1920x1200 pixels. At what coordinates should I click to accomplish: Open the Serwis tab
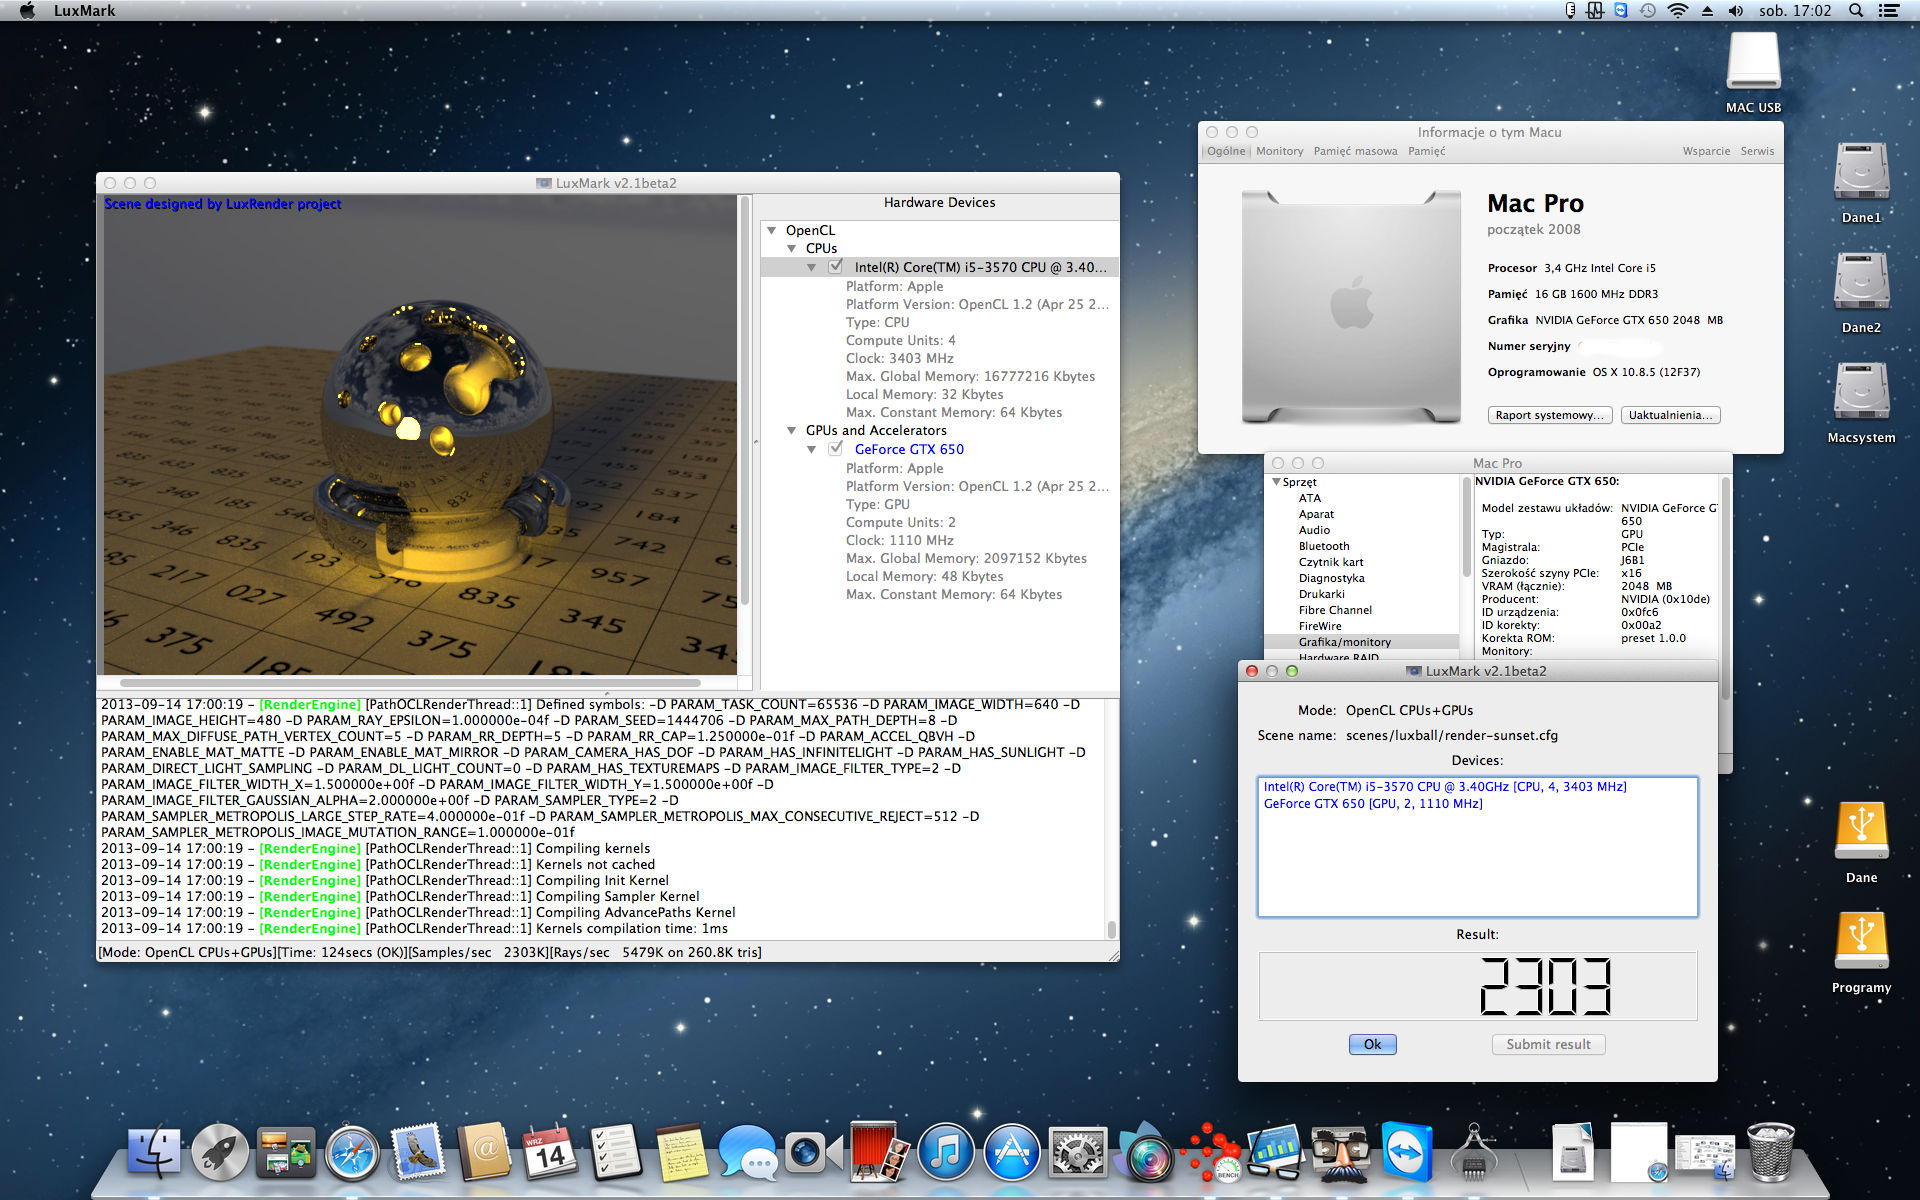pyautogui.click(x=1757, y=151)
